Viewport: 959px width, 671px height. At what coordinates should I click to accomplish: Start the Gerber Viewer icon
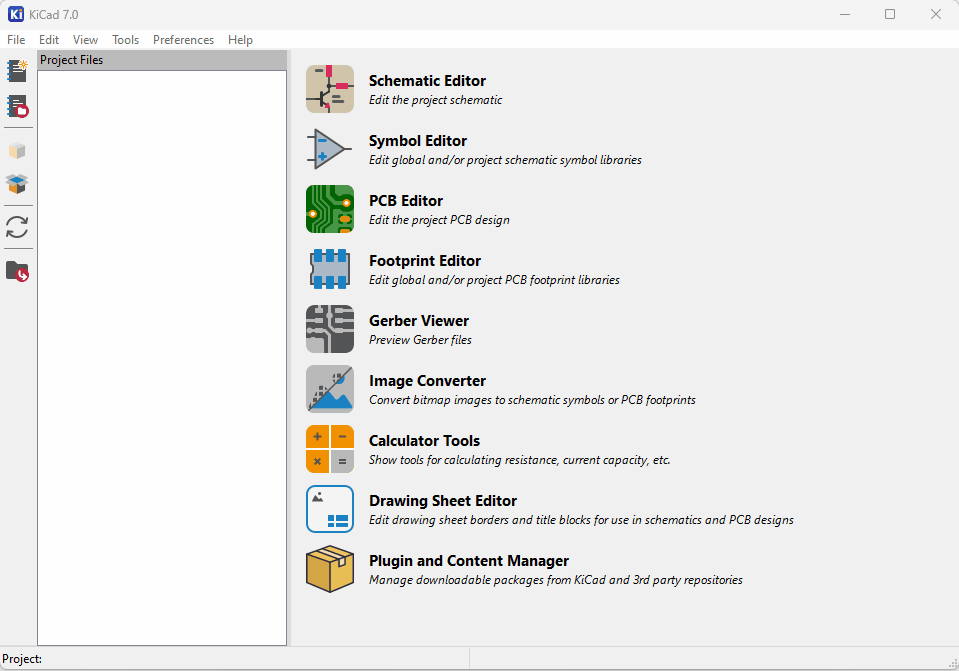(x=330, y=328)
